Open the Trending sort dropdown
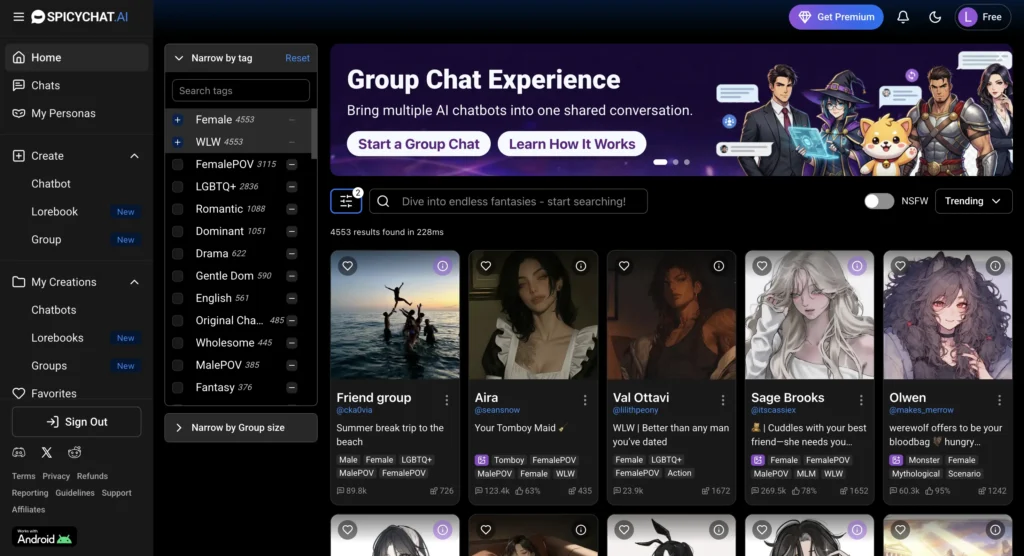This screenshot has height=556, width=1024. tap(973, 201)
